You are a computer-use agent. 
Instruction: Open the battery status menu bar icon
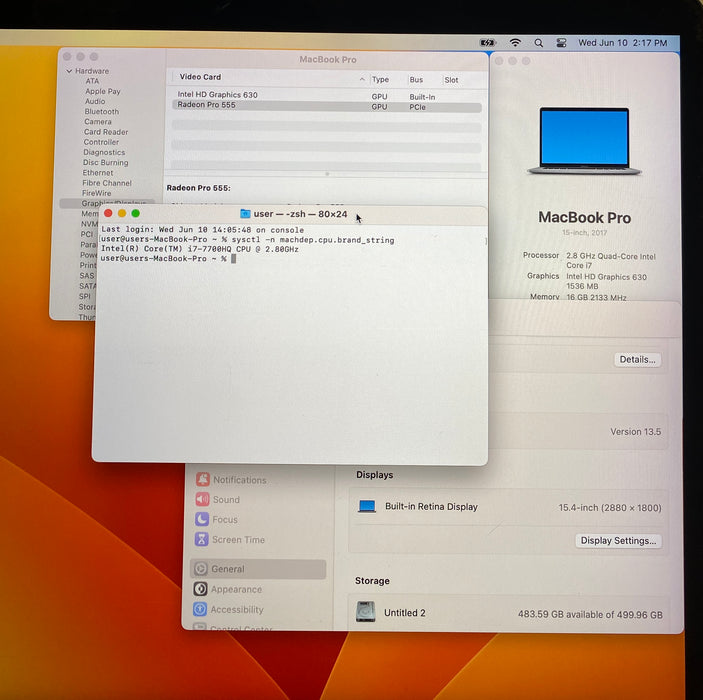(x=487, y=43)
